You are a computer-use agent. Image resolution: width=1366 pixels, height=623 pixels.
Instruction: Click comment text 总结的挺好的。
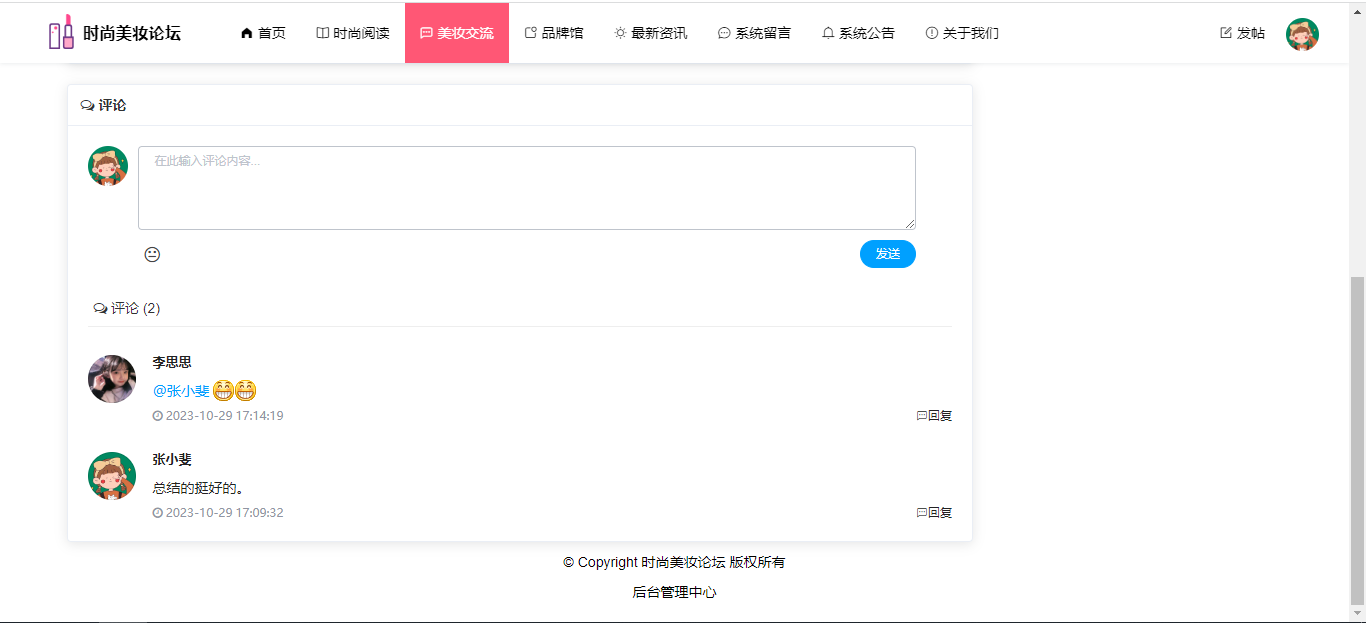(x=198, y=488)
